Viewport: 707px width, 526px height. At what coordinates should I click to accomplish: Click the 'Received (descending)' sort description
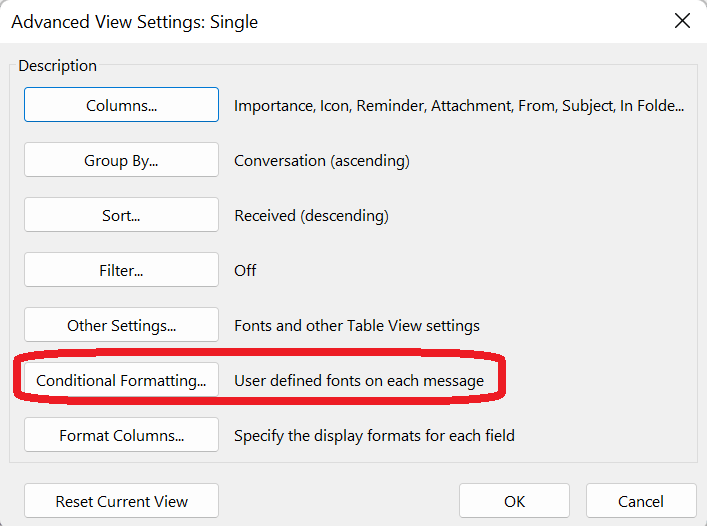point(311,215)
